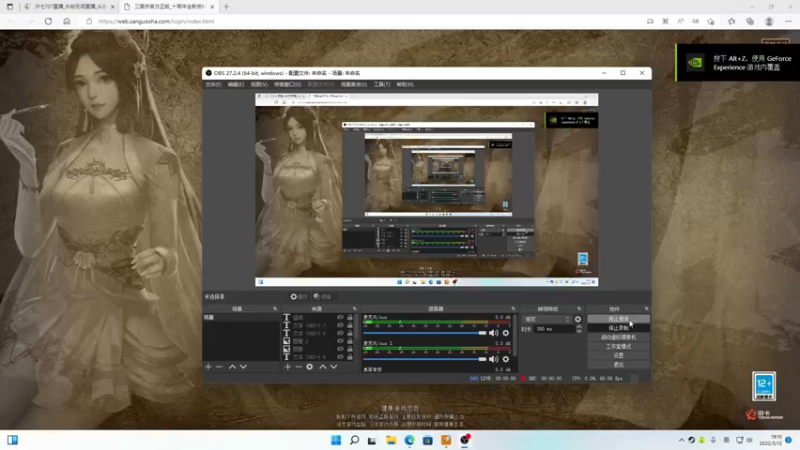The width and height of the screenshot is (800, 450).
Task: Toggle visibility of text source (GDI+) 7
Action: pos(340,325)
